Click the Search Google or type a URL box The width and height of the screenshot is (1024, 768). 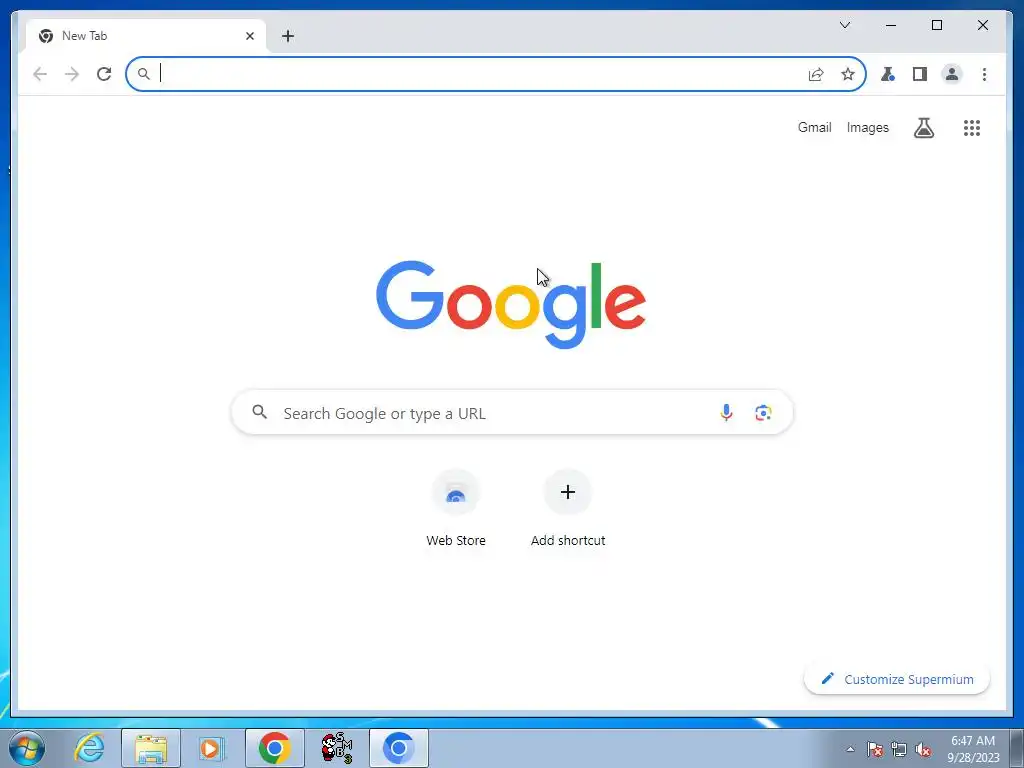(512, 413)
